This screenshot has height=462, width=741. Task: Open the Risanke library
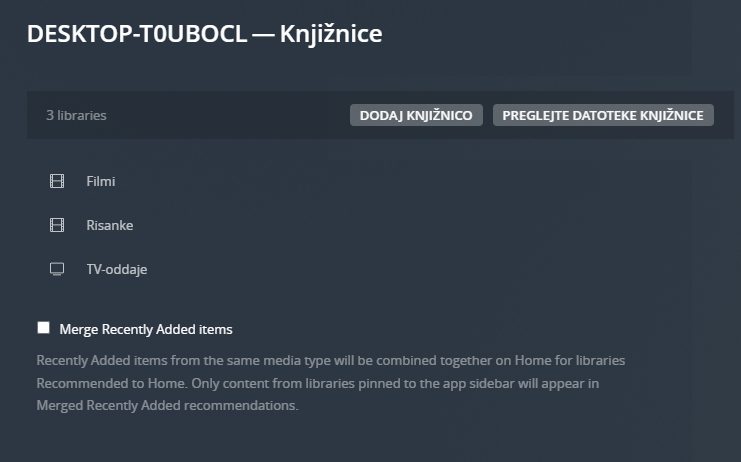point(110,225)
